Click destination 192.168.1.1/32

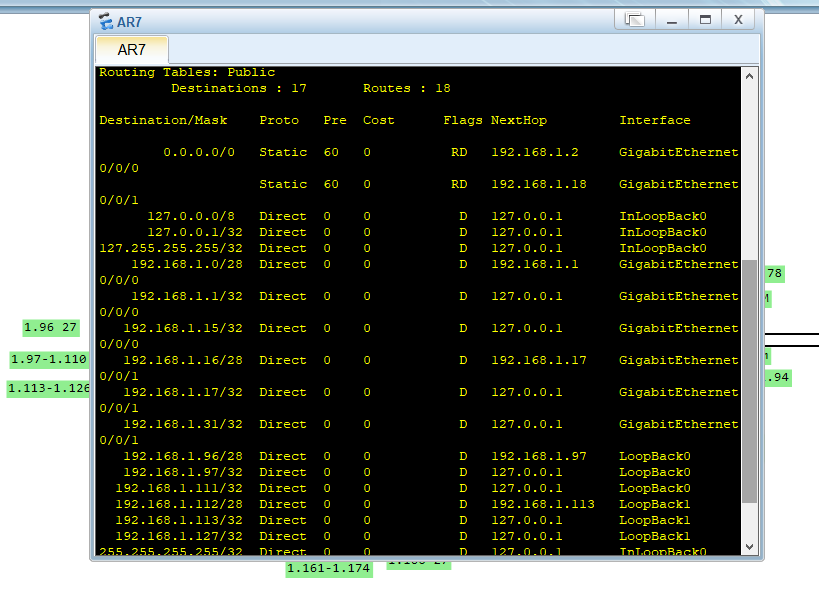[x=187, y=296]
